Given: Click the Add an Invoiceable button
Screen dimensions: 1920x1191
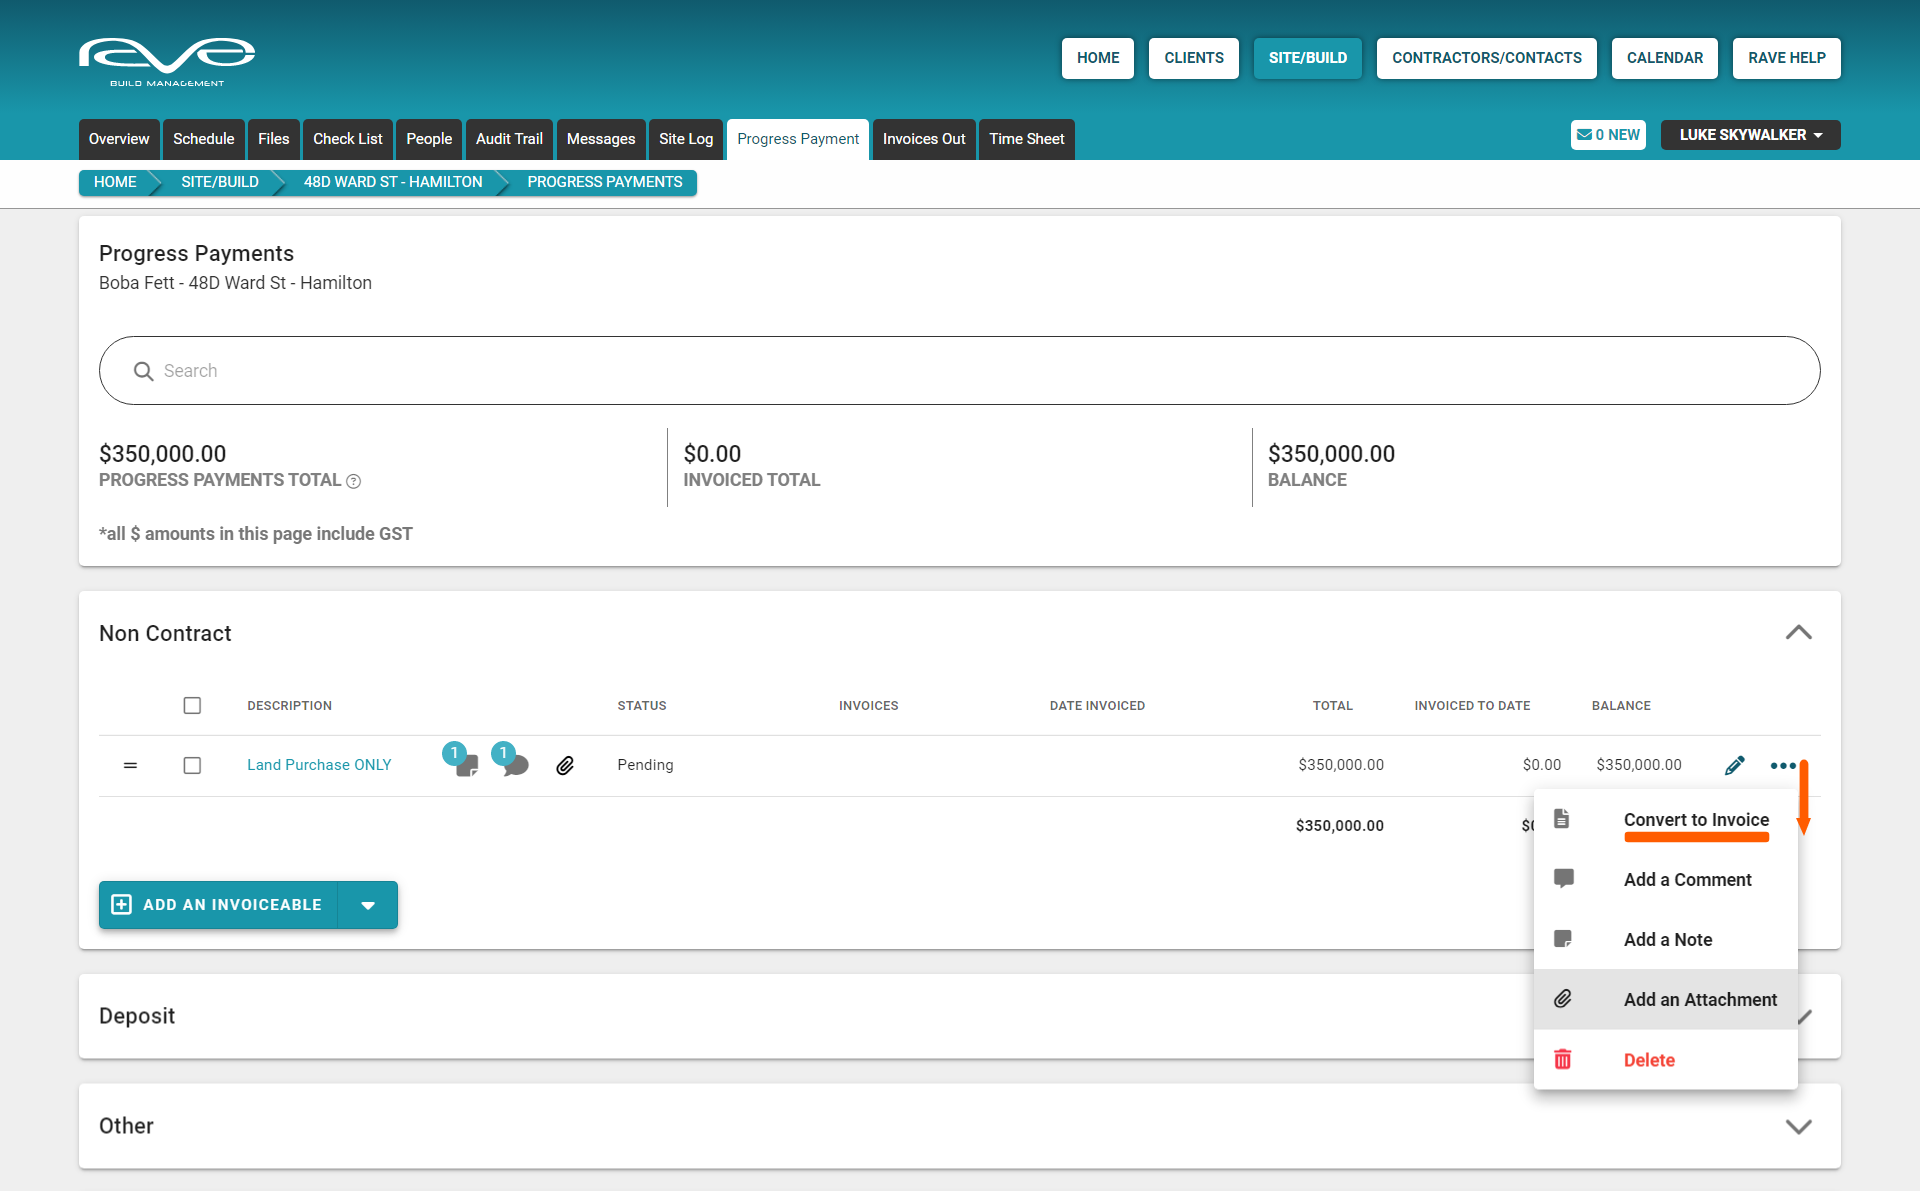Looking at the screenshot, I should point(219,905).
